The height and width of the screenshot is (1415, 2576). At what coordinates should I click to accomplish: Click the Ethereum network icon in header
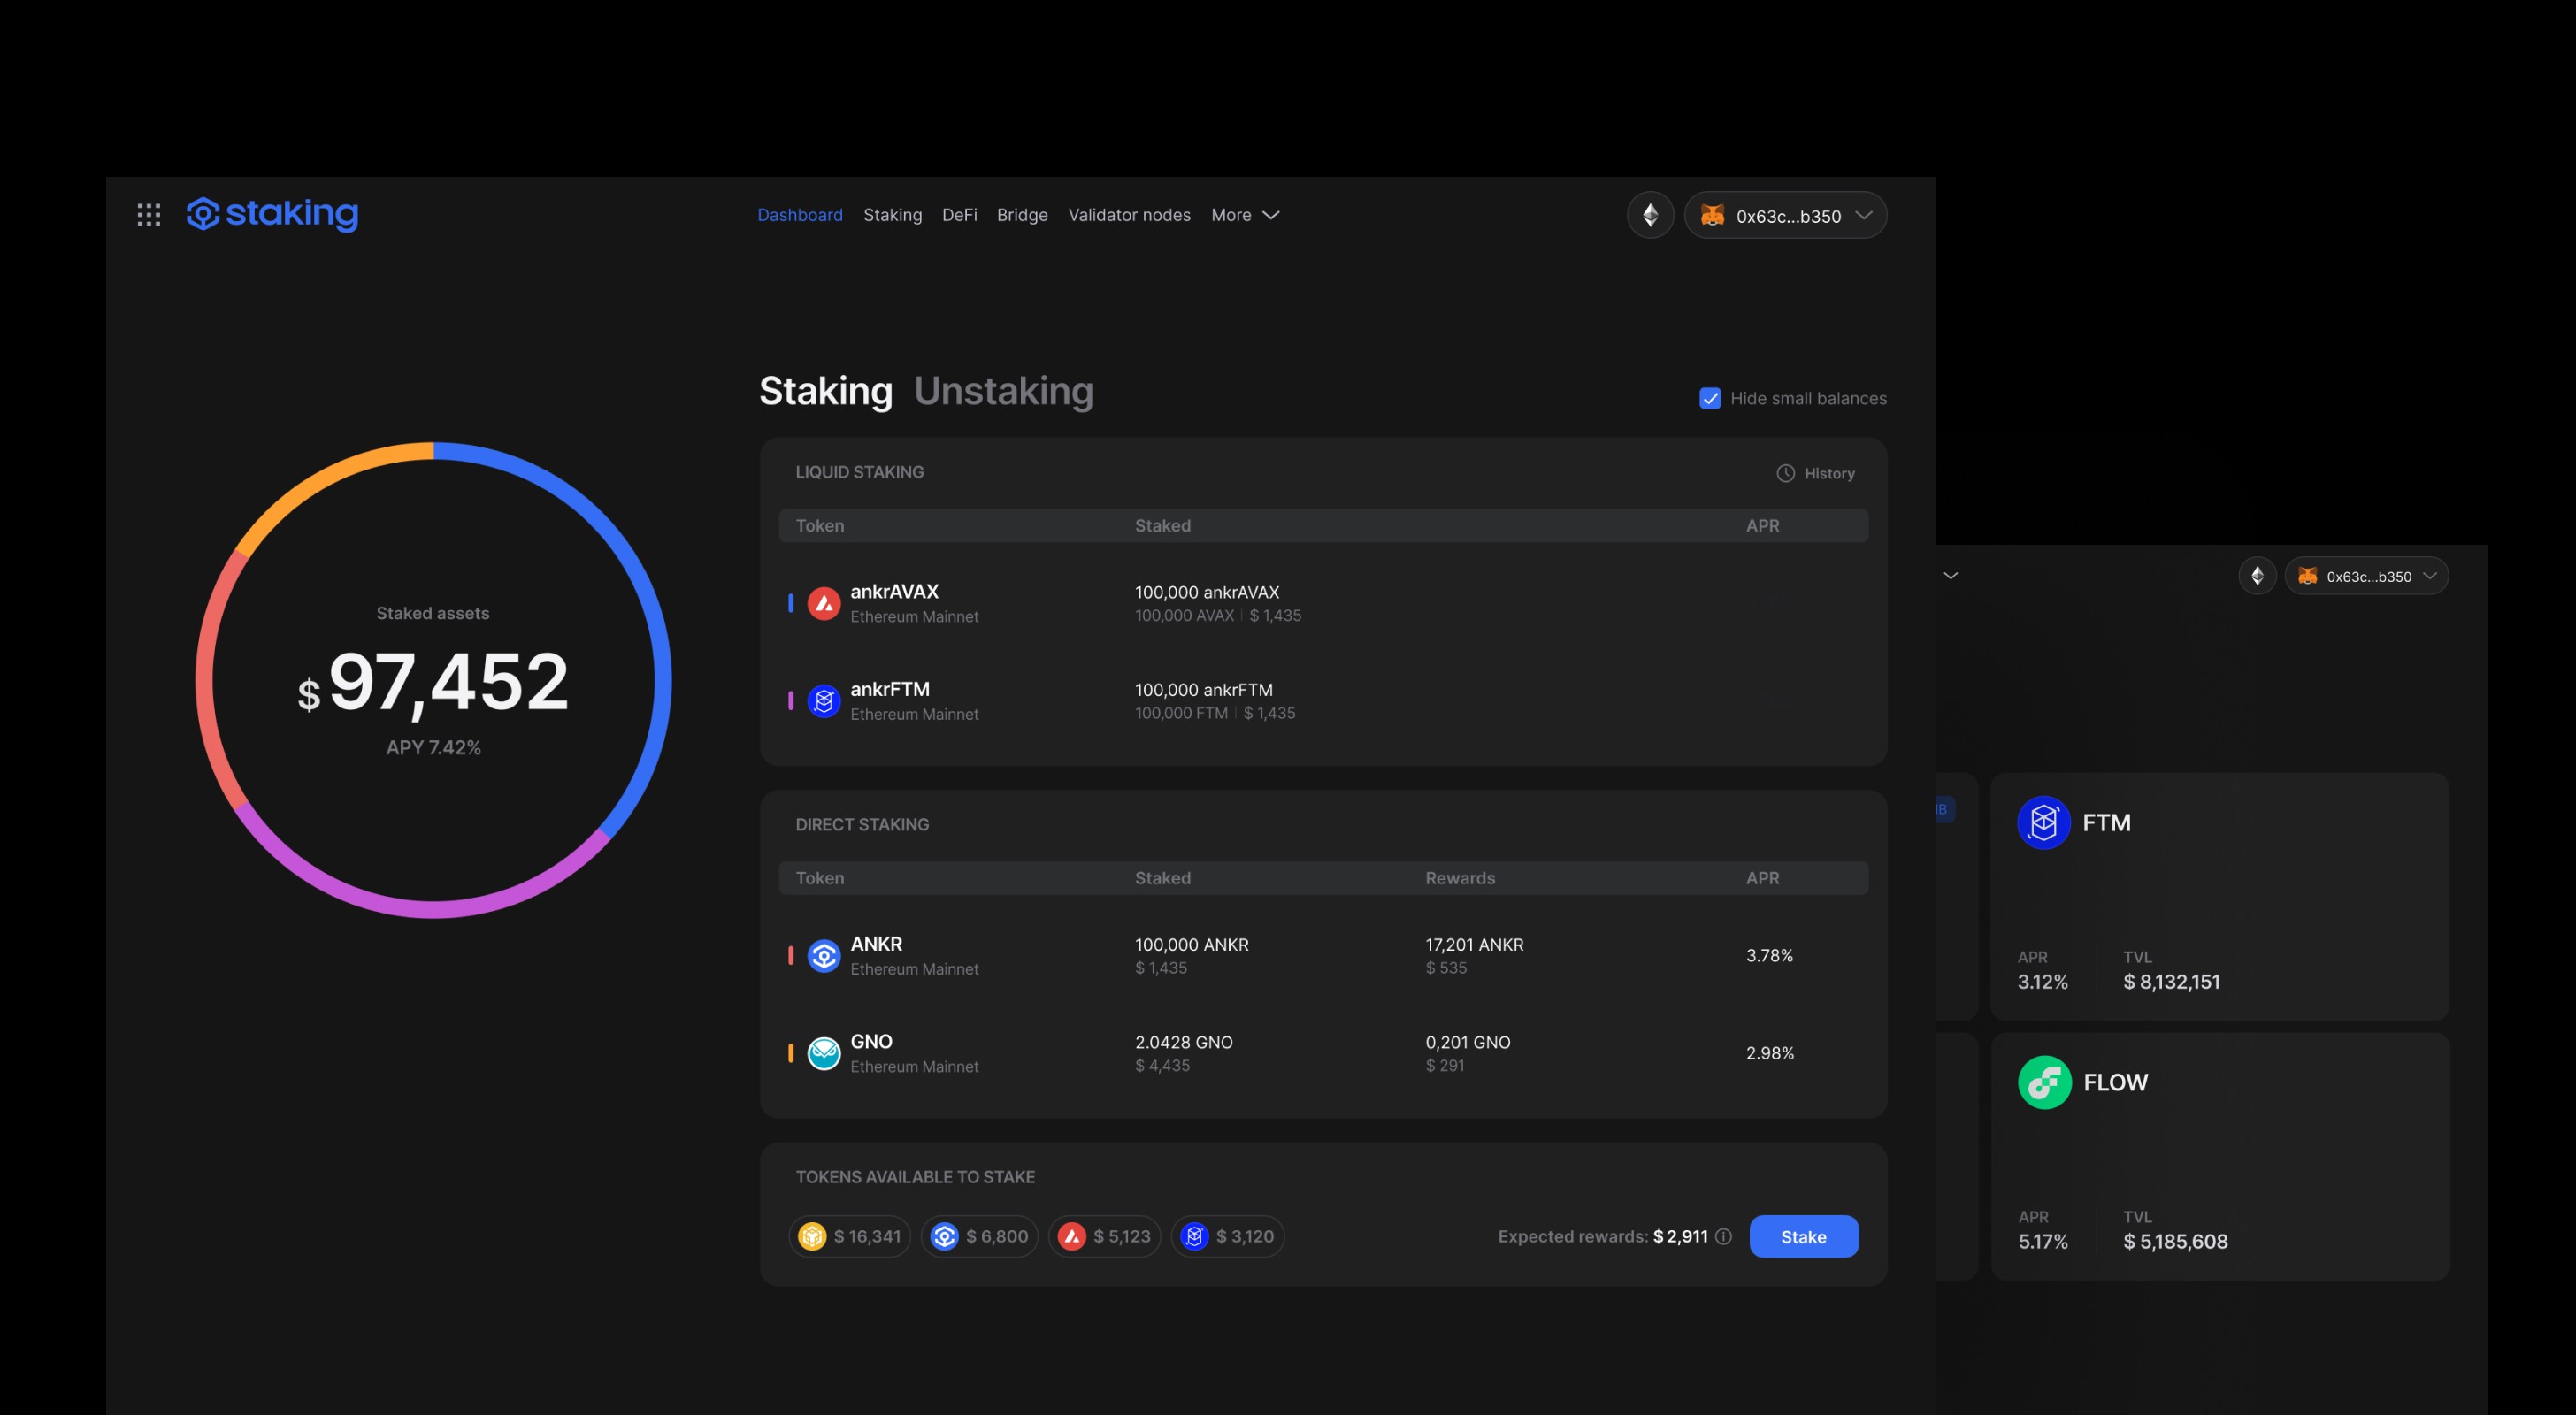1650,215
